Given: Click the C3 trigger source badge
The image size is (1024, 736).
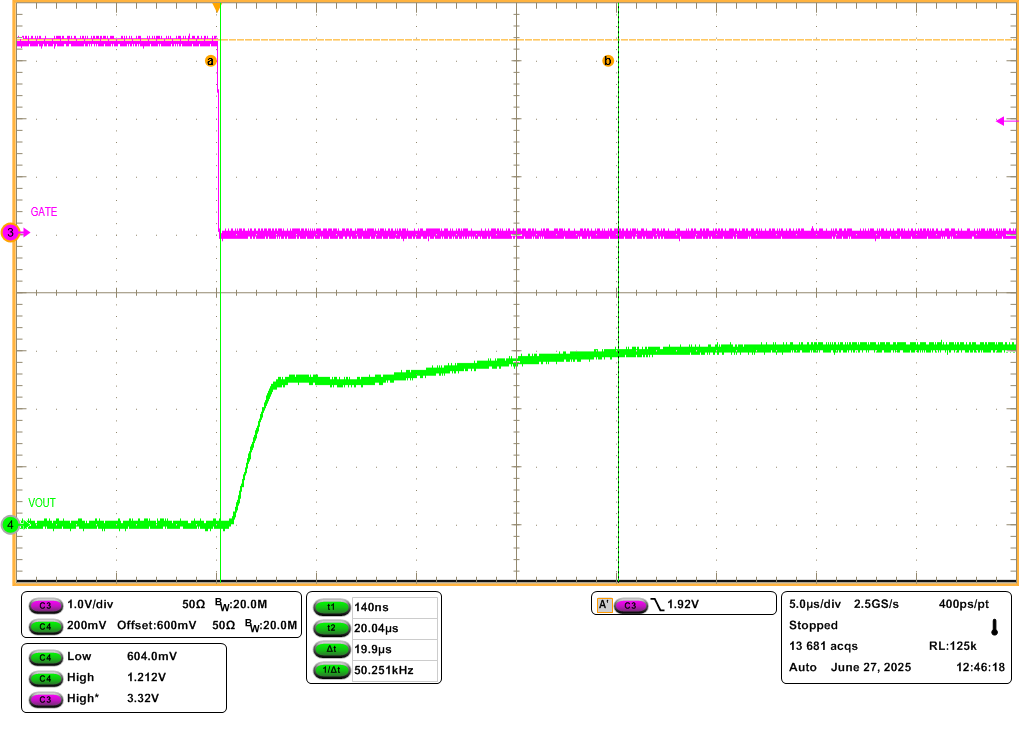Looking at the screenshot, I should pos(630,605).
